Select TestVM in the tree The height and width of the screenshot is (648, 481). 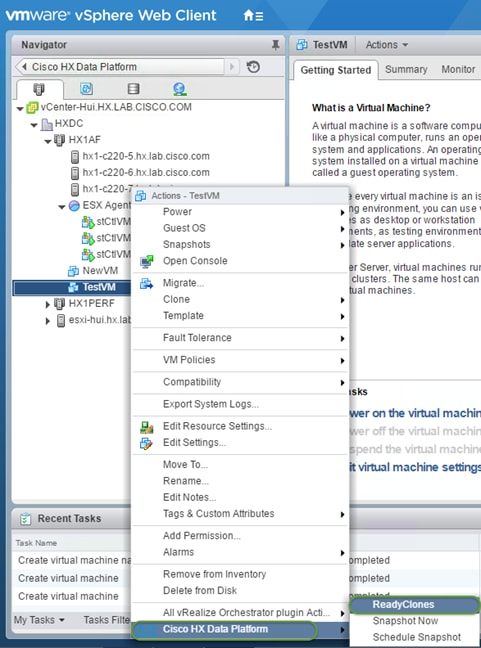tap(72, 287)
